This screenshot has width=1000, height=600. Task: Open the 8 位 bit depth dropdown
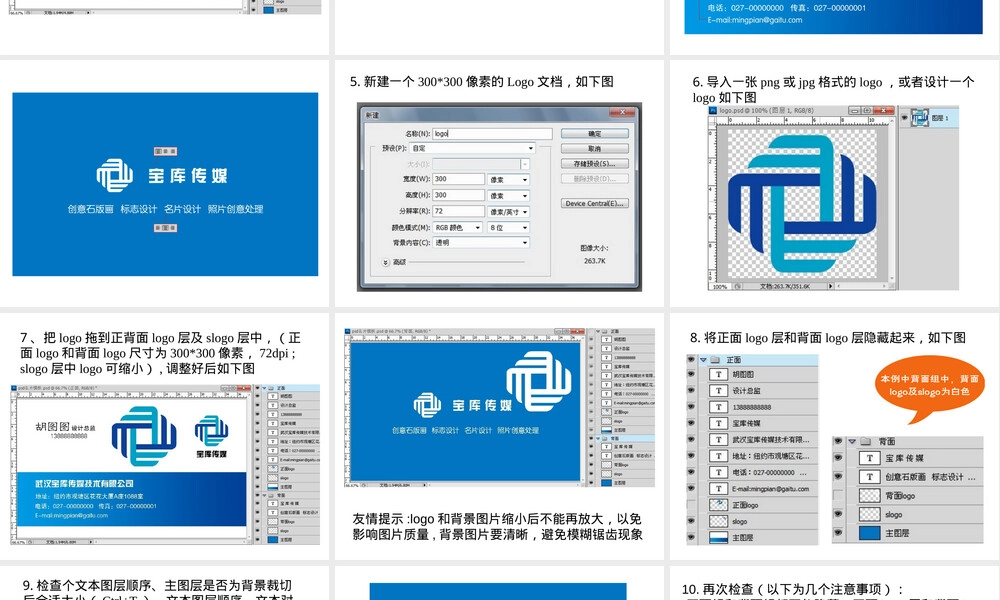click(x=508, y=228)
